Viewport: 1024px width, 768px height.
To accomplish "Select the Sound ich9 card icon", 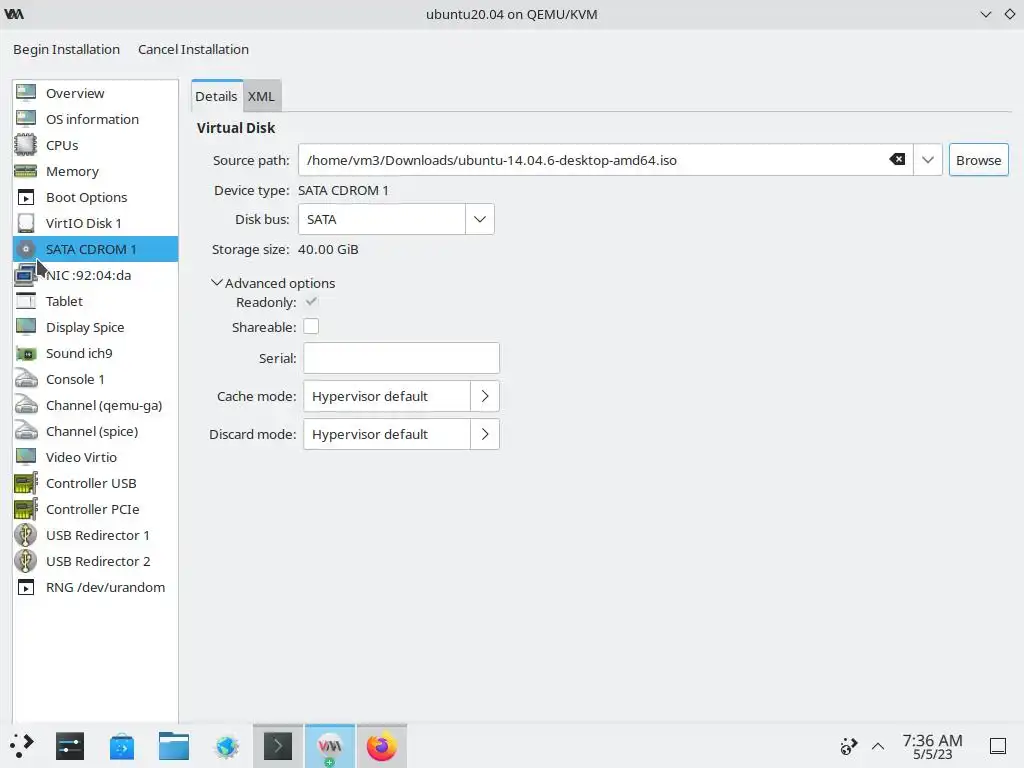I will pyautogui.click(x=26, y=353).
